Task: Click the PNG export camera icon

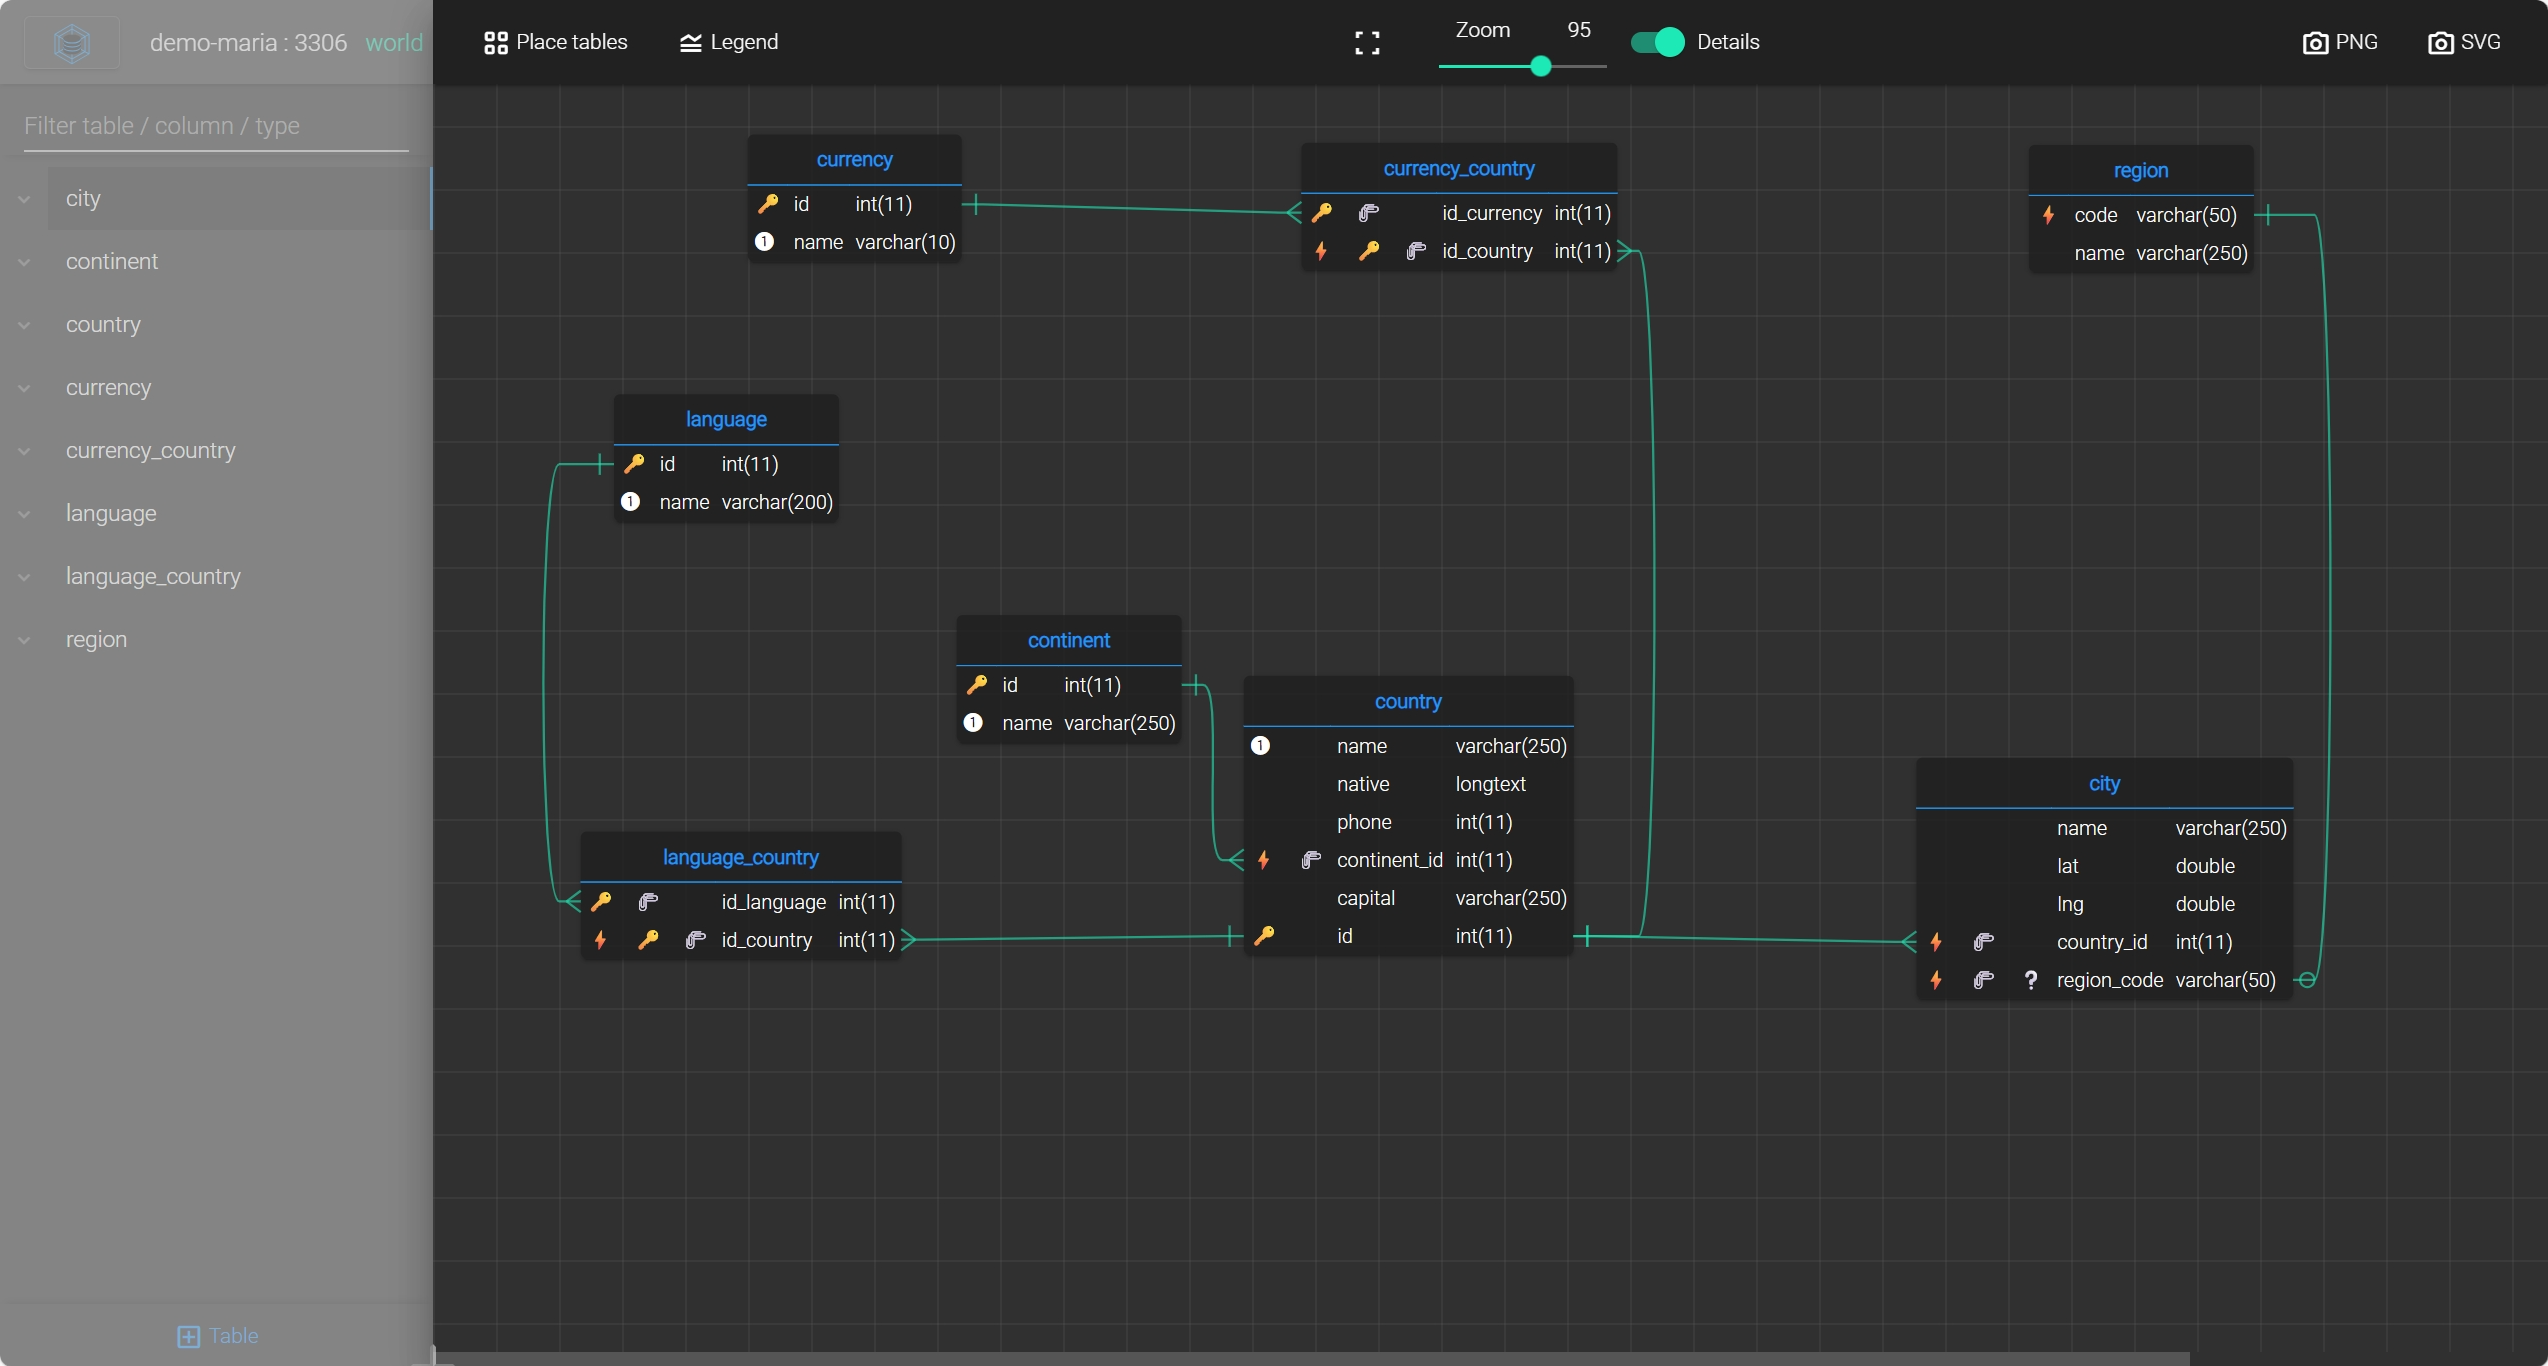Action: click(2314, 43)
